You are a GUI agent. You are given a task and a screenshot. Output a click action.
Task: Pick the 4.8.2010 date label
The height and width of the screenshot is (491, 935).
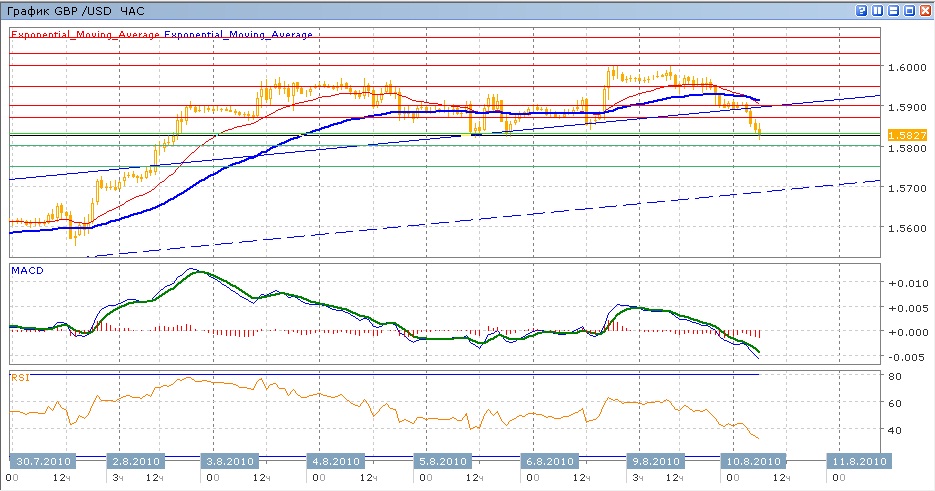[x=333, y=462]
